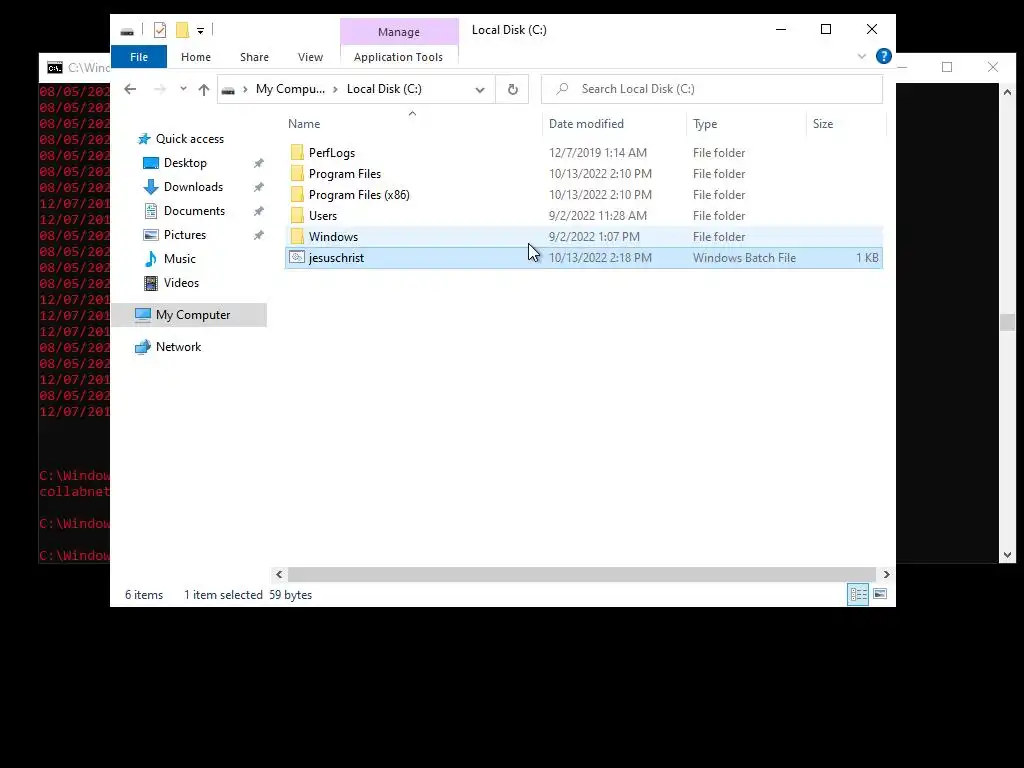The width and height of the screenshot is (1024, 768).
Task: Select the Manage contextual tab
Action: 399,31
